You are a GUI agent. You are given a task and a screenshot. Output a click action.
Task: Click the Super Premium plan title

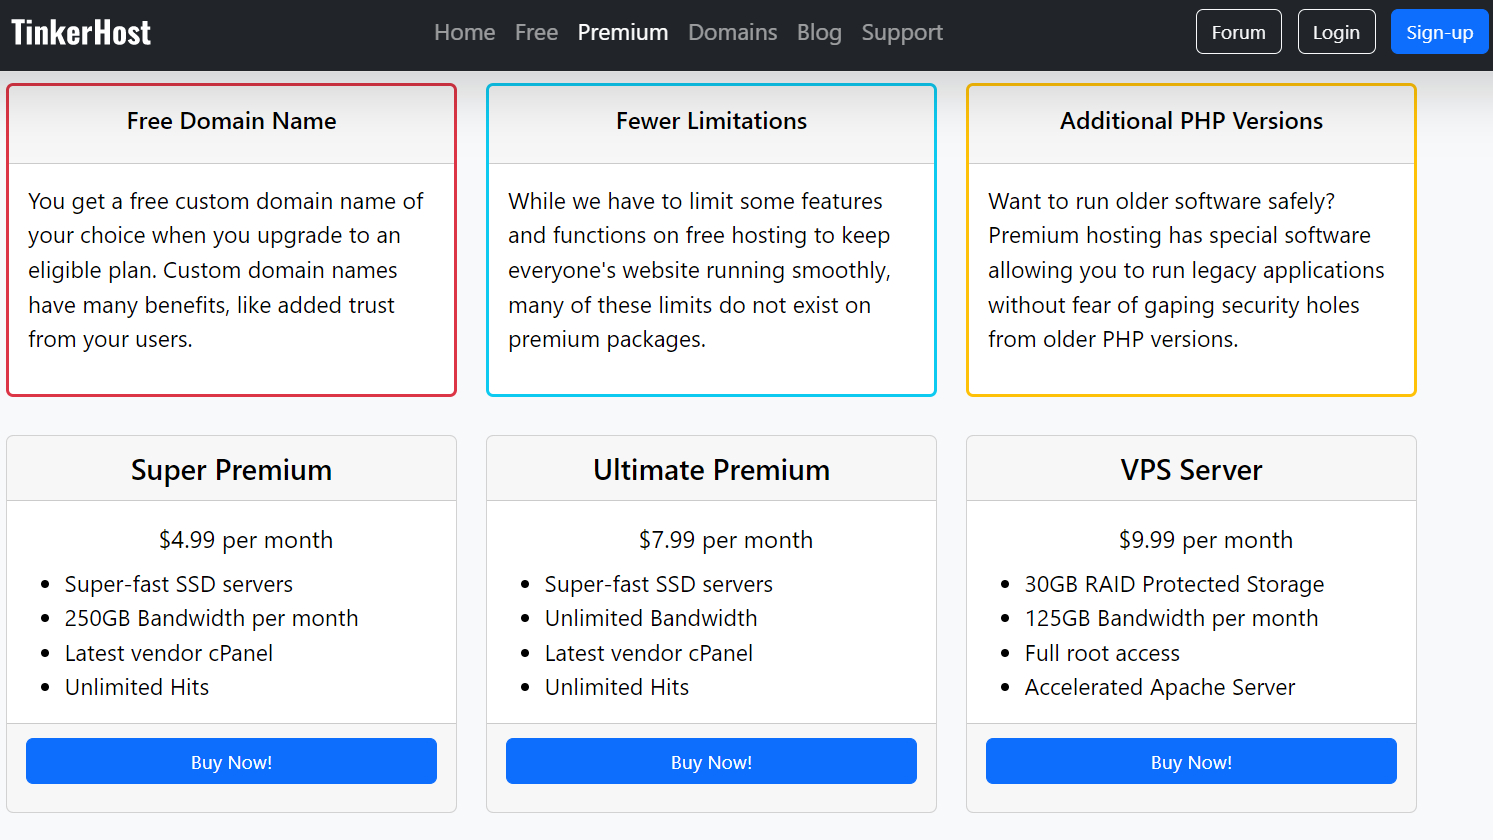point(231,470)
